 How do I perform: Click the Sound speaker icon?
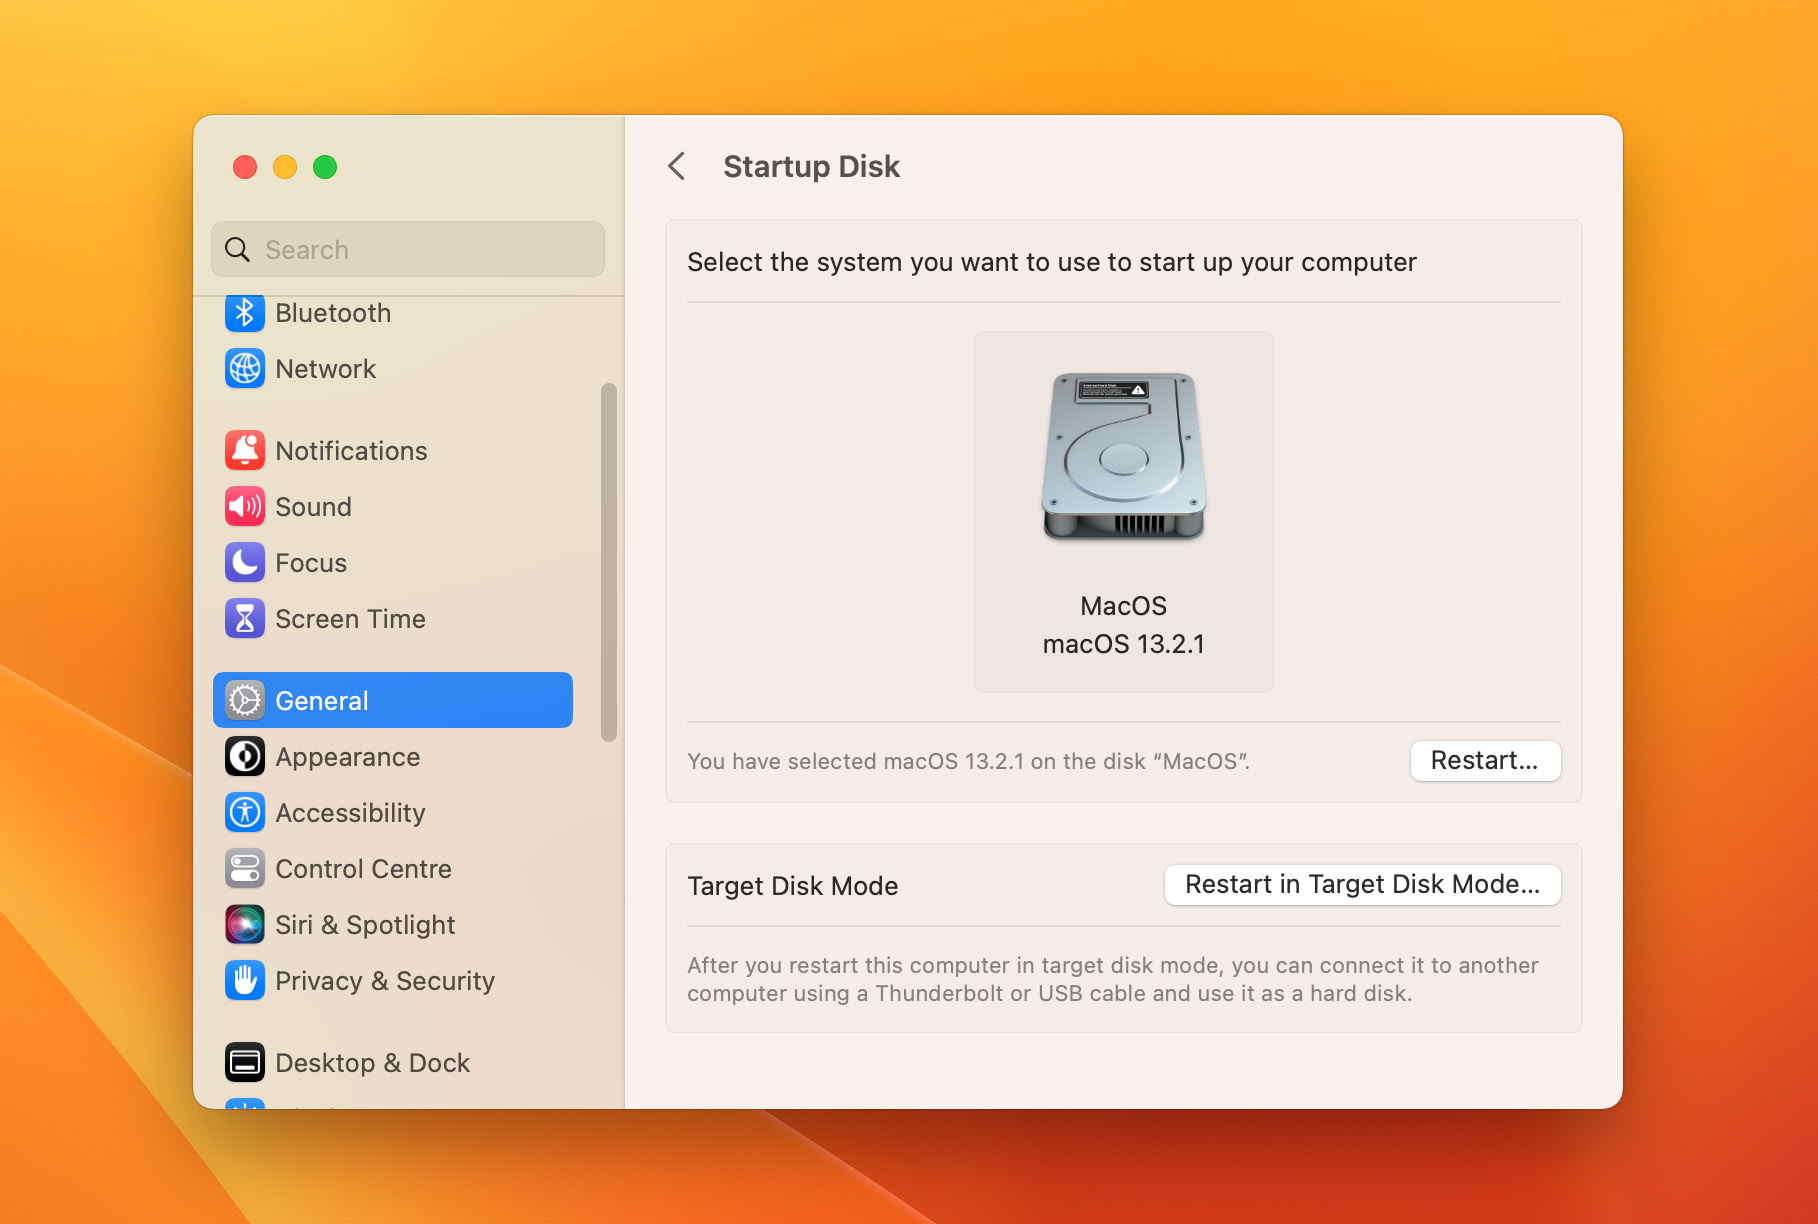coord(245,507)
